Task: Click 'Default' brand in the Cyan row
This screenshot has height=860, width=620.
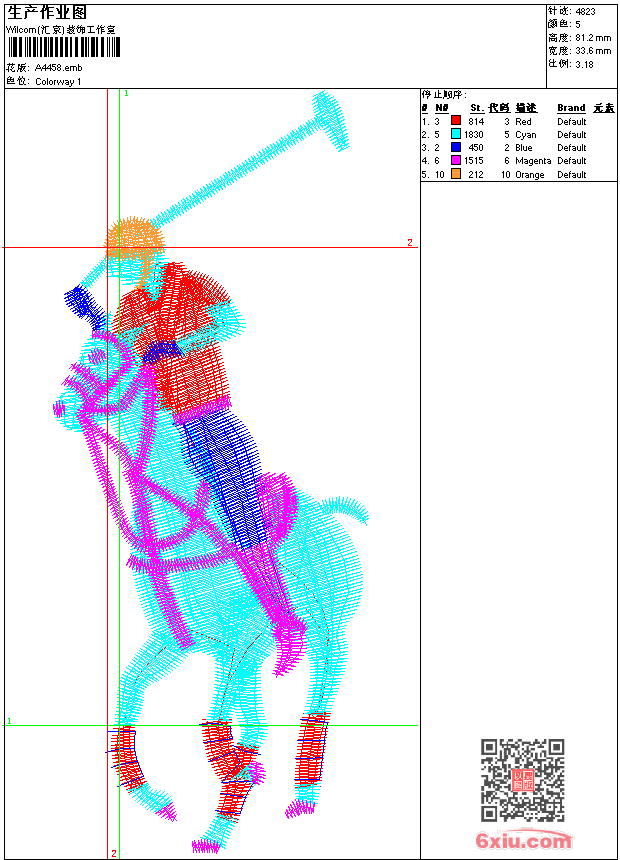Action: click(572, 134)
